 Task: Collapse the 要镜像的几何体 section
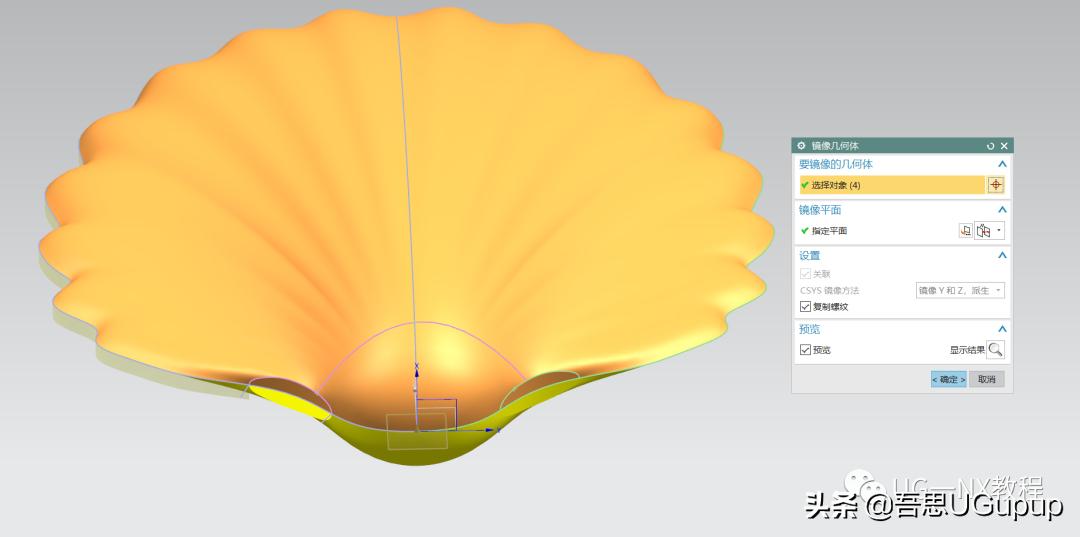[x=1002, y=165]
